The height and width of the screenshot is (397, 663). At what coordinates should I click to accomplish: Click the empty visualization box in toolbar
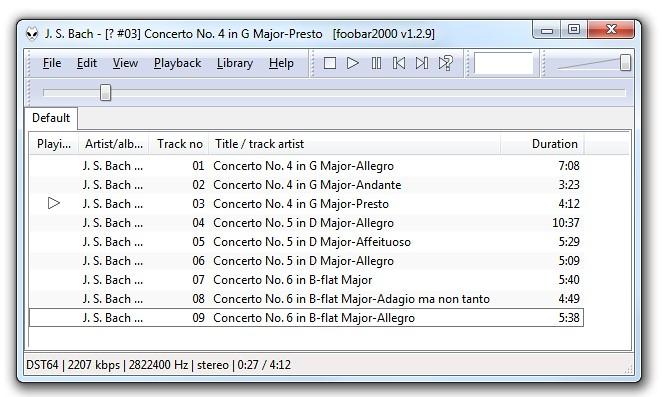[x=504, y=63]
